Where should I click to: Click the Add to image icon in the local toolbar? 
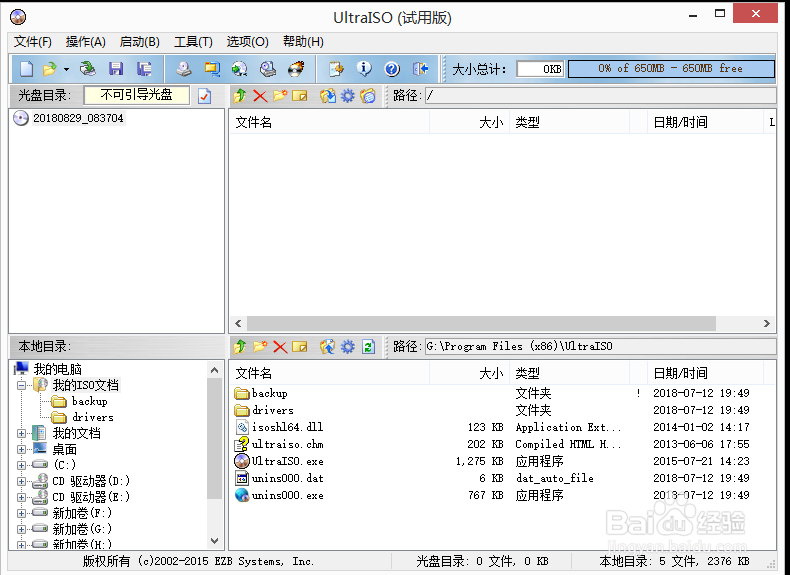click(x=327, y=347)
